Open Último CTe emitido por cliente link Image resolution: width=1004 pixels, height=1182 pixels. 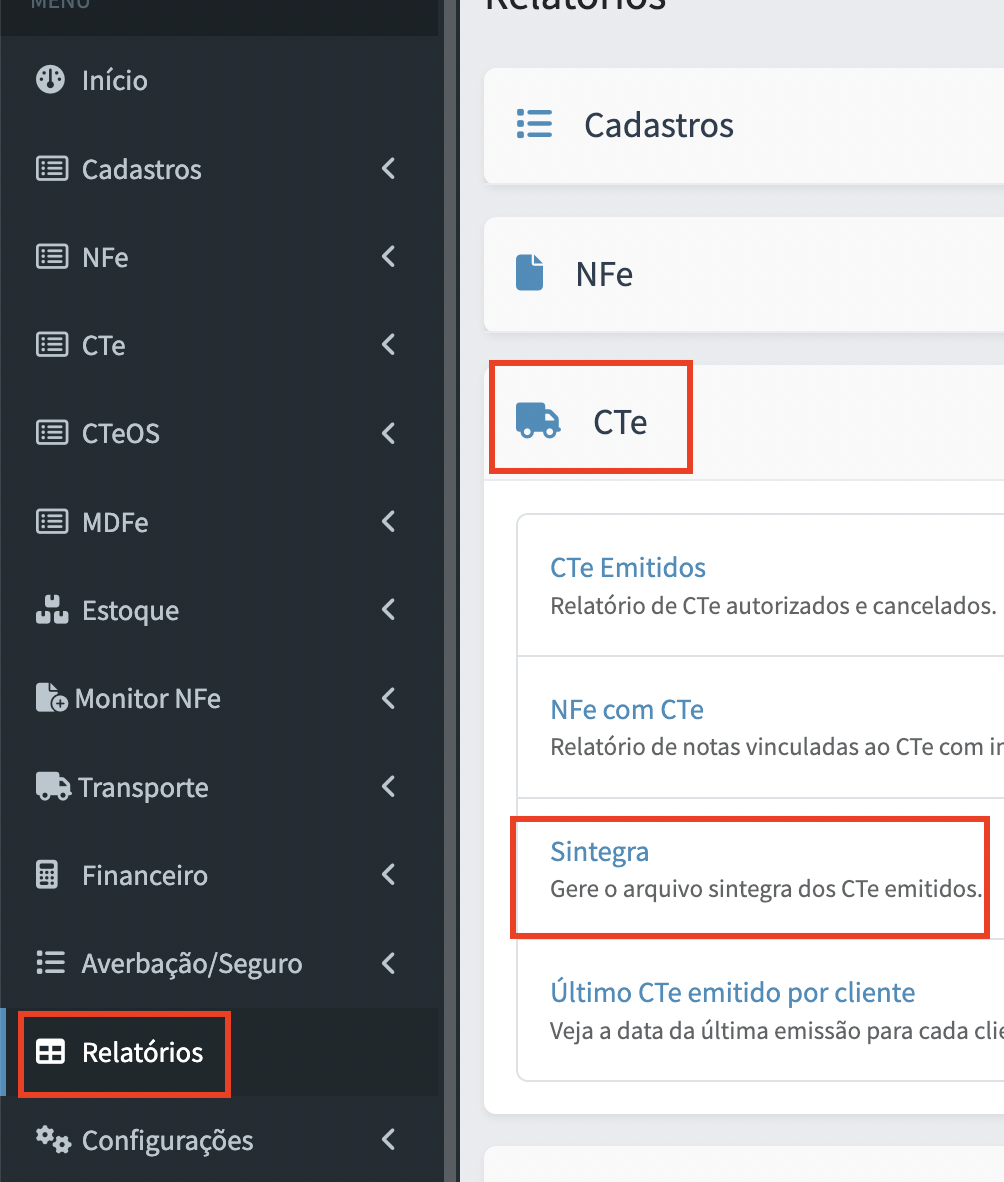[x=733, y=992]
